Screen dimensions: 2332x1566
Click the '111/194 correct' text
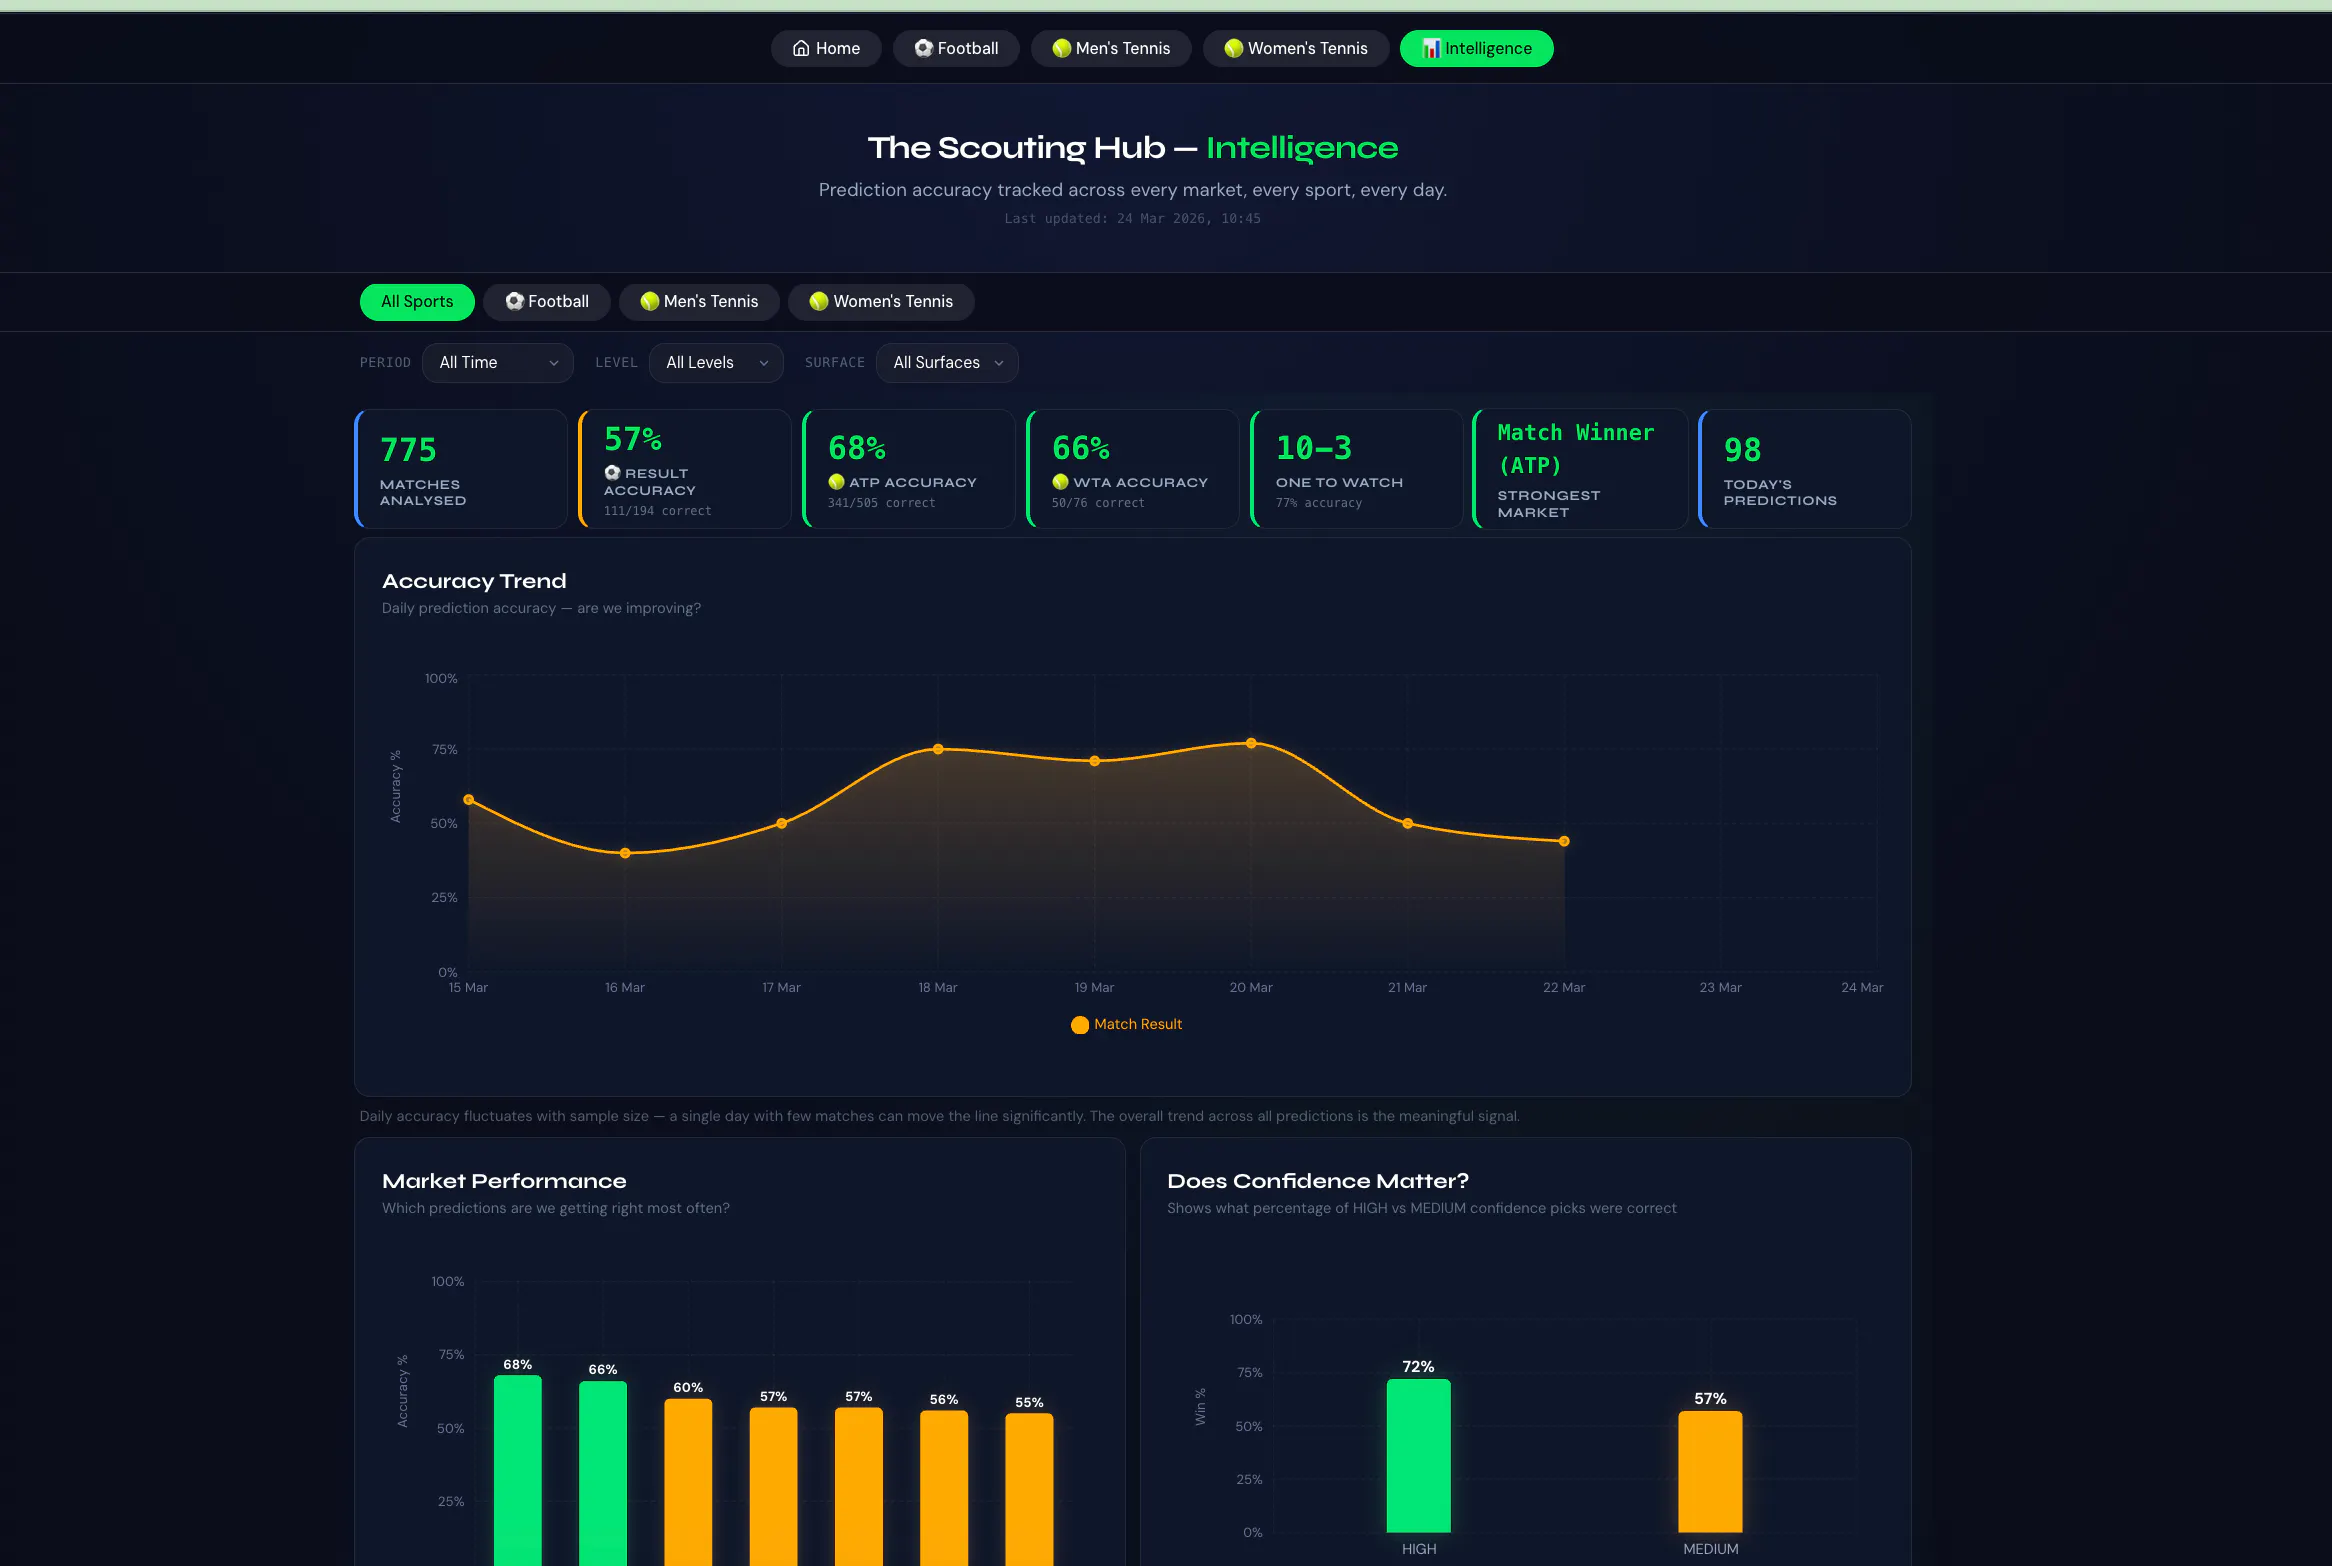[x=658, y=511]
